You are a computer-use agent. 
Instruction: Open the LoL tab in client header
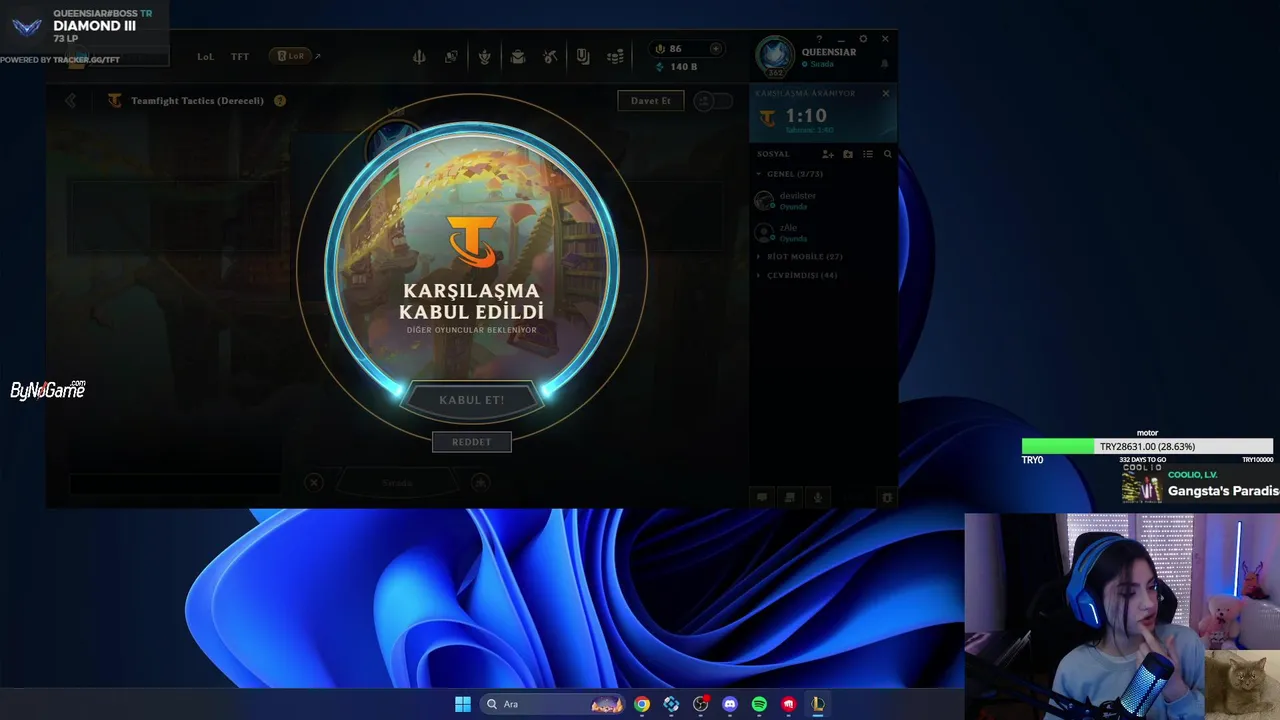point(205,57)
